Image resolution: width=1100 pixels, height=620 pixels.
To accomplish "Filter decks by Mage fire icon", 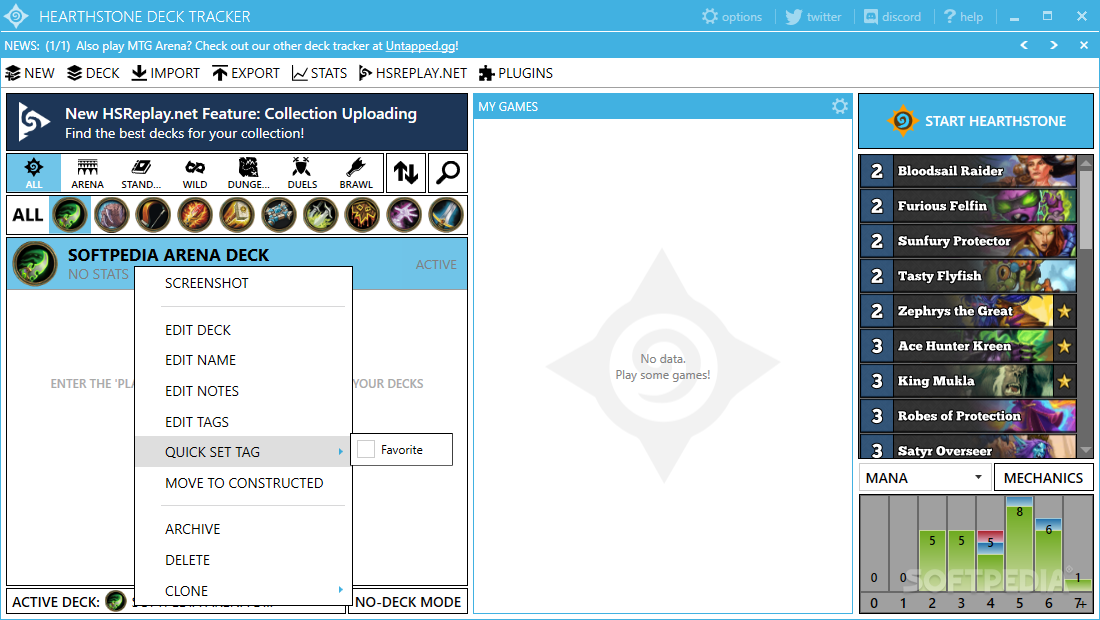I will (x=195, y=215).
